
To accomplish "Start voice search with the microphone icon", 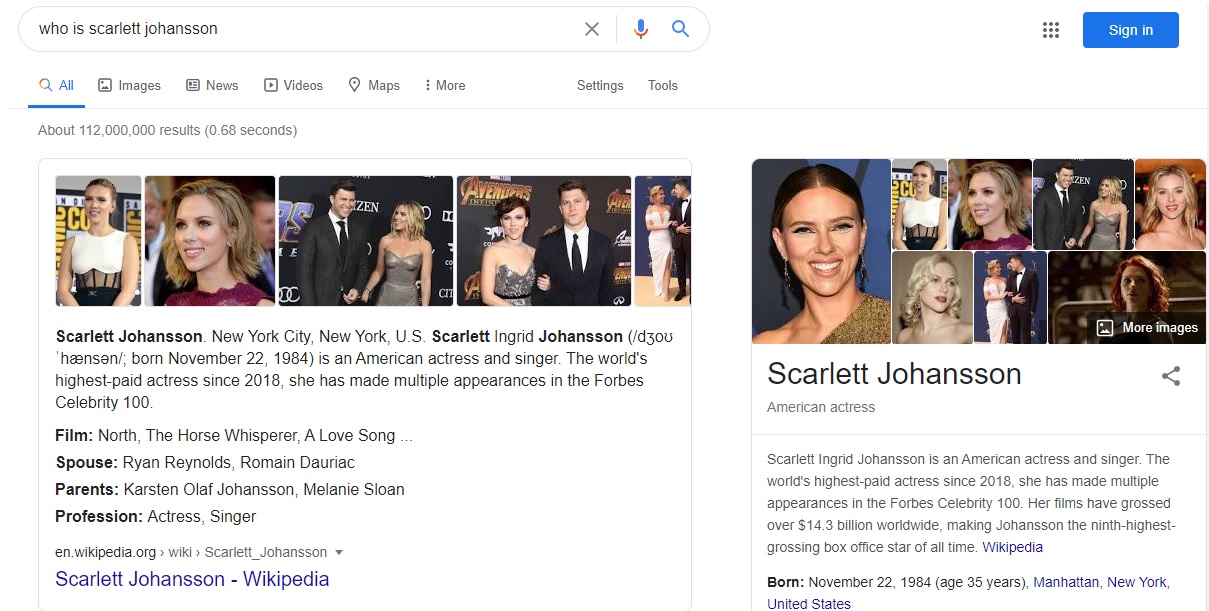I will coord(641,29).
